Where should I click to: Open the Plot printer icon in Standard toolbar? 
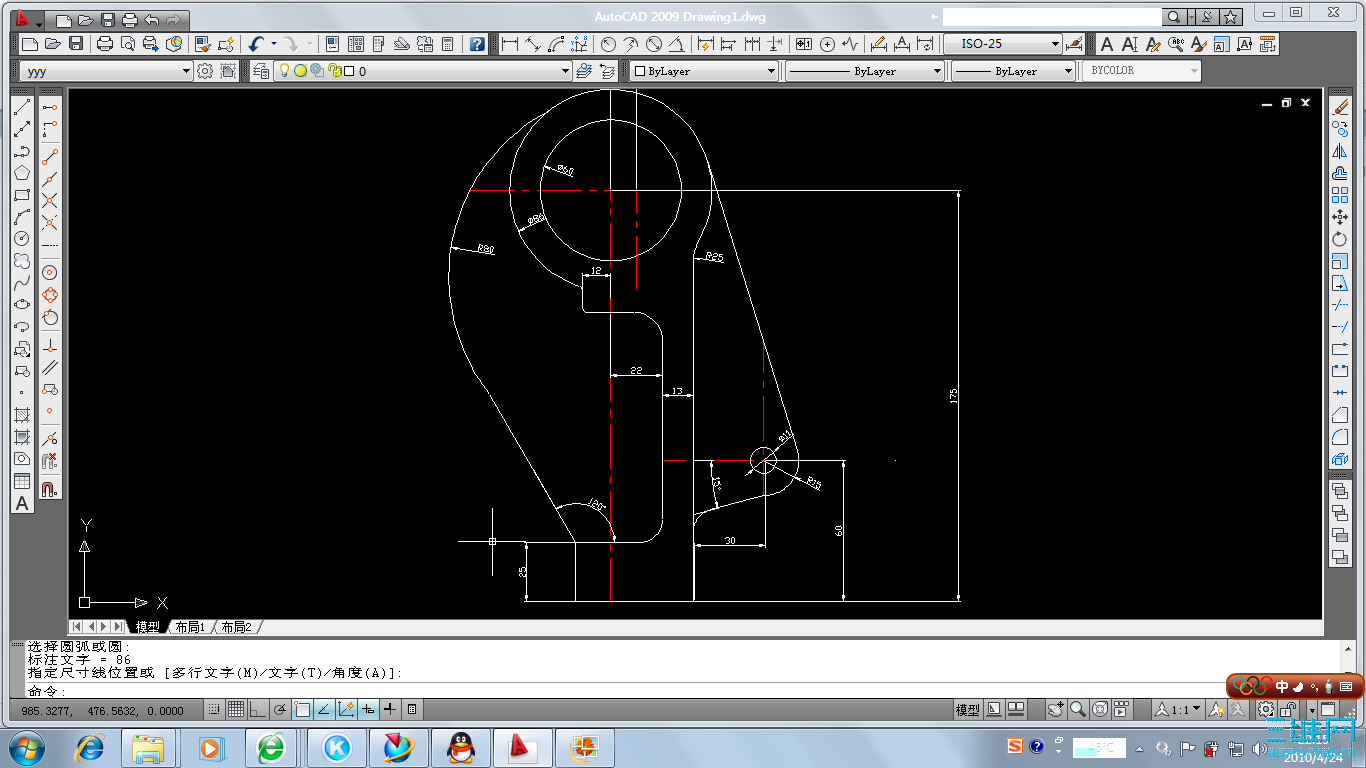tap(105, 44)
